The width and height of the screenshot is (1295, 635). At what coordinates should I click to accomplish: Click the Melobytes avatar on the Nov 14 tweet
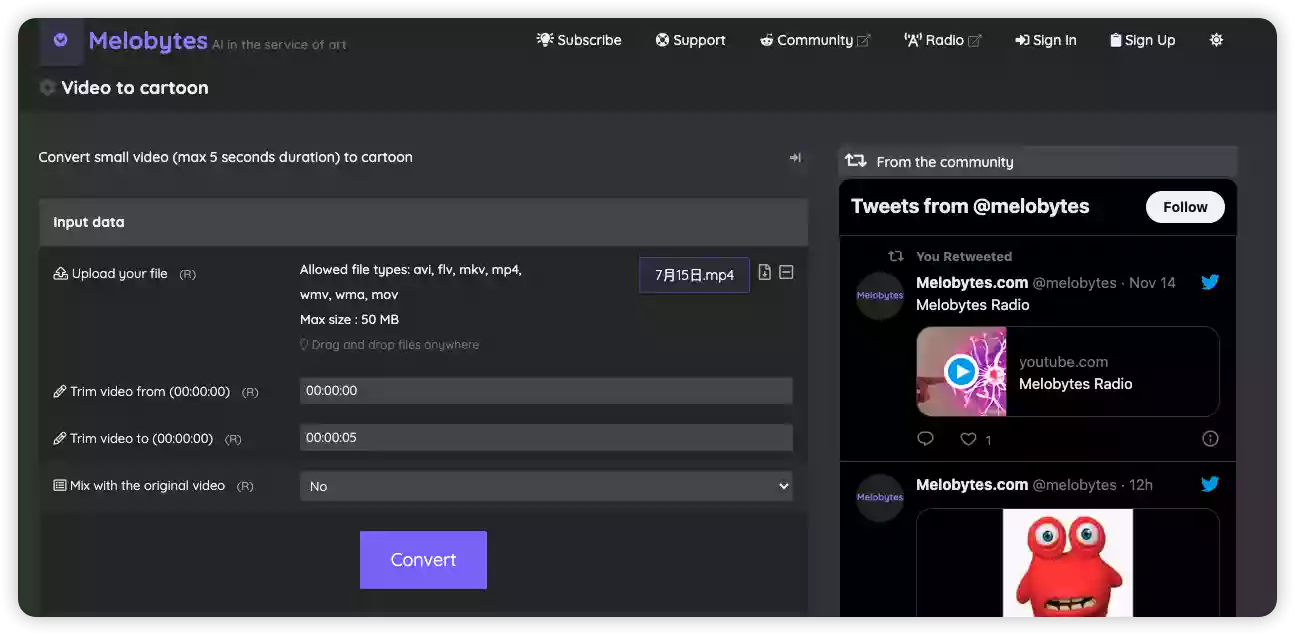tap(880, 296)
